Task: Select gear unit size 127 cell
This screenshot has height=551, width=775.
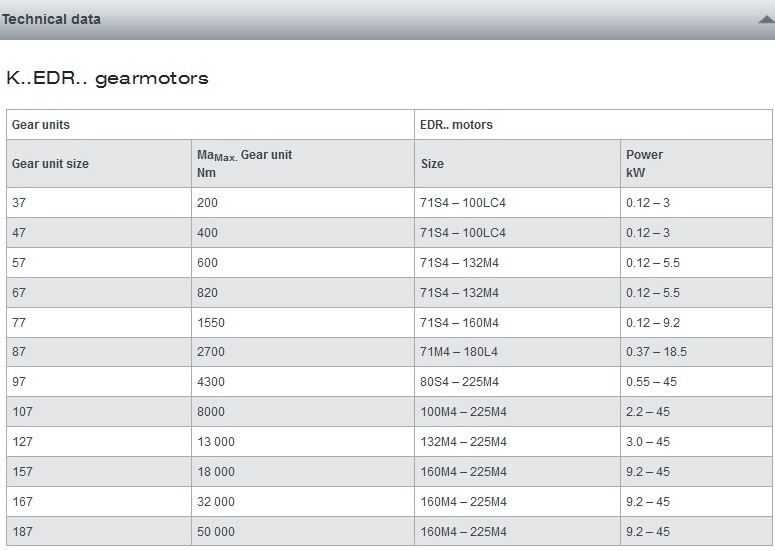Action: [99, 442]
